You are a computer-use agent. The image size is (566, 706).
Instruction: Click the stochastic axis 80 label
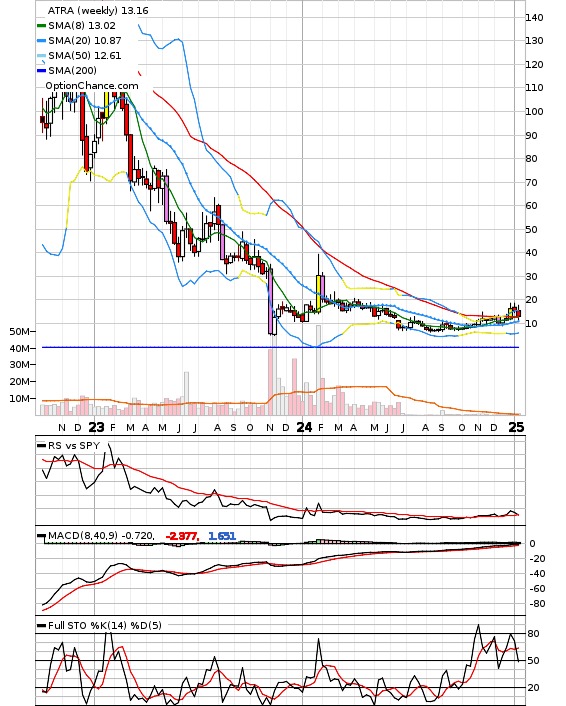click(x=533, y=634)
